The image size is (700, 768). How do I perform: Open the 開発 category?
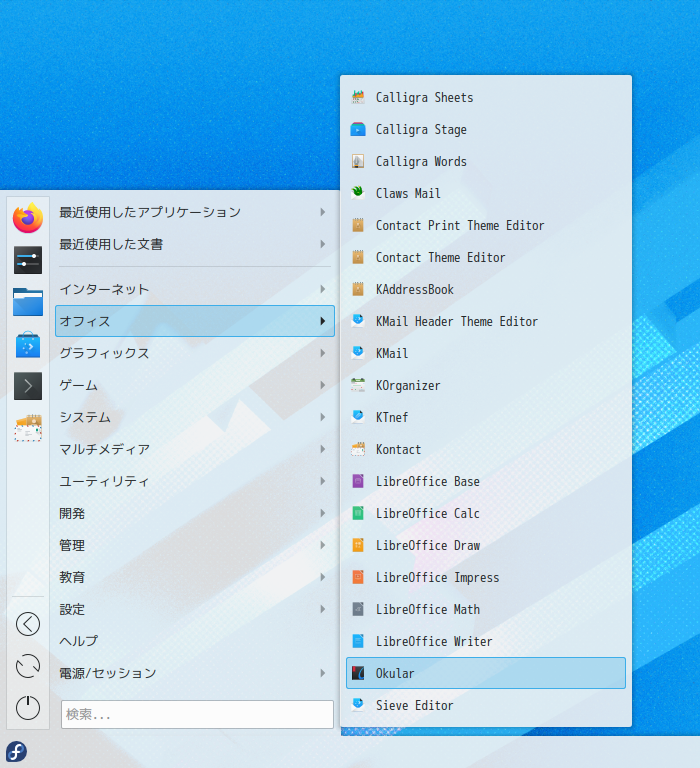[195, 513]
